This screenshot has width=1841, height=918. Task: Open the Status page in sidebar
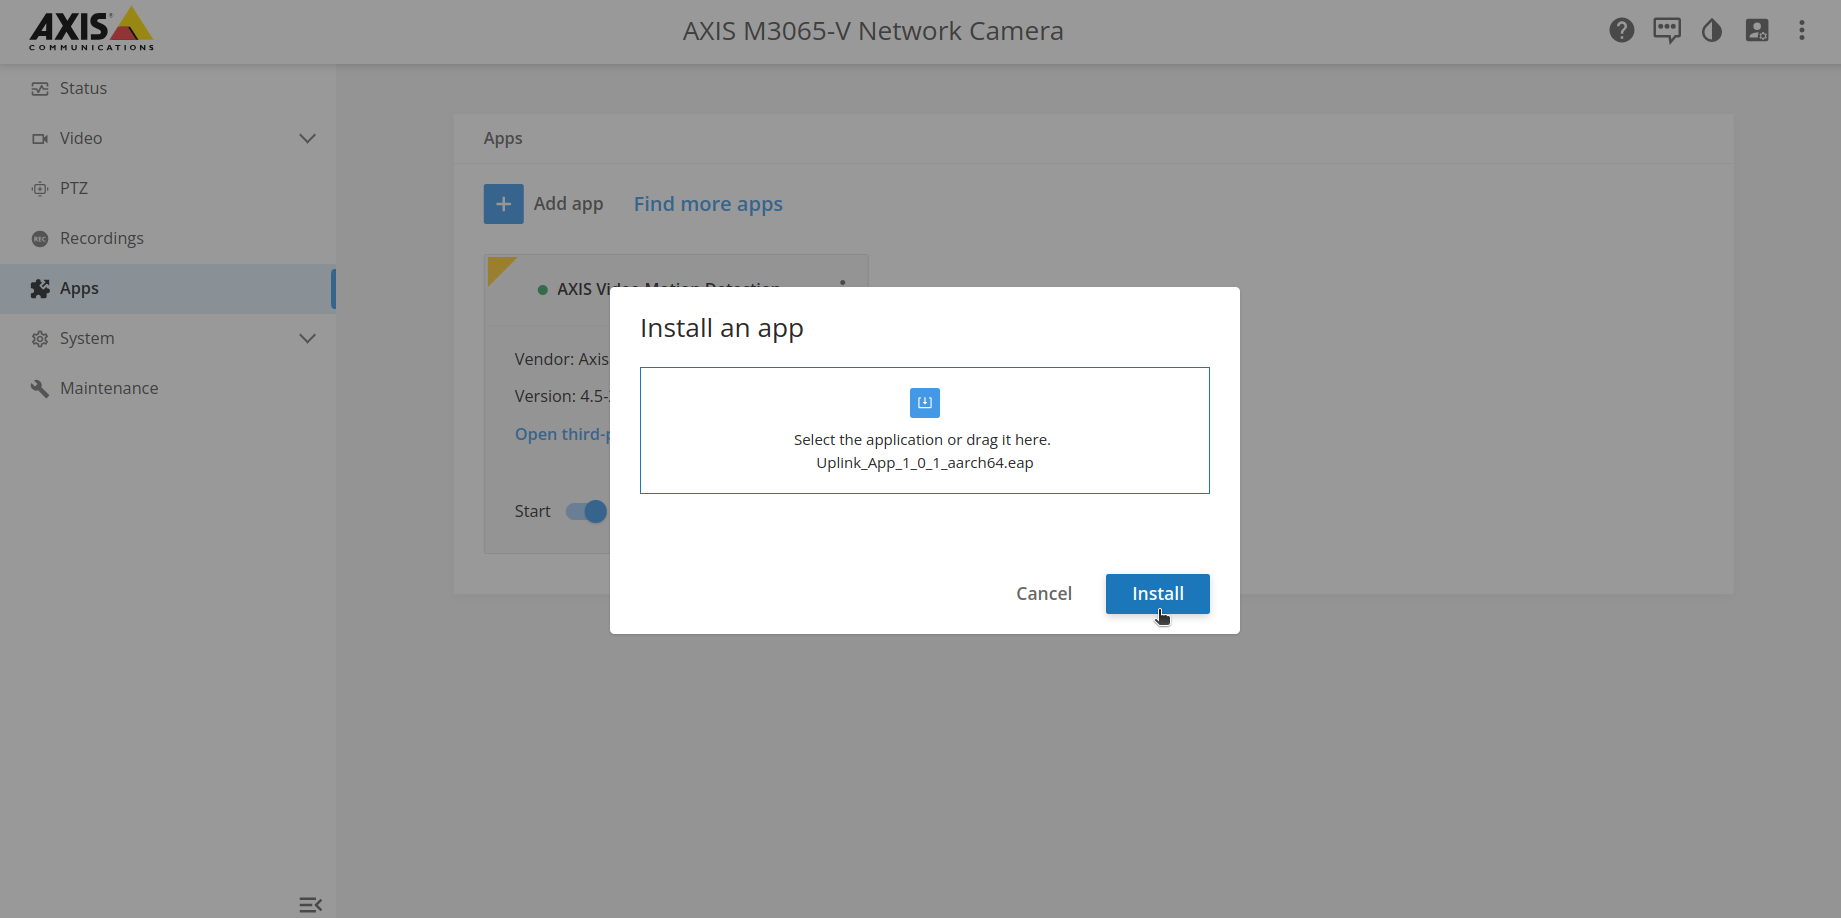tap(83, 89)
